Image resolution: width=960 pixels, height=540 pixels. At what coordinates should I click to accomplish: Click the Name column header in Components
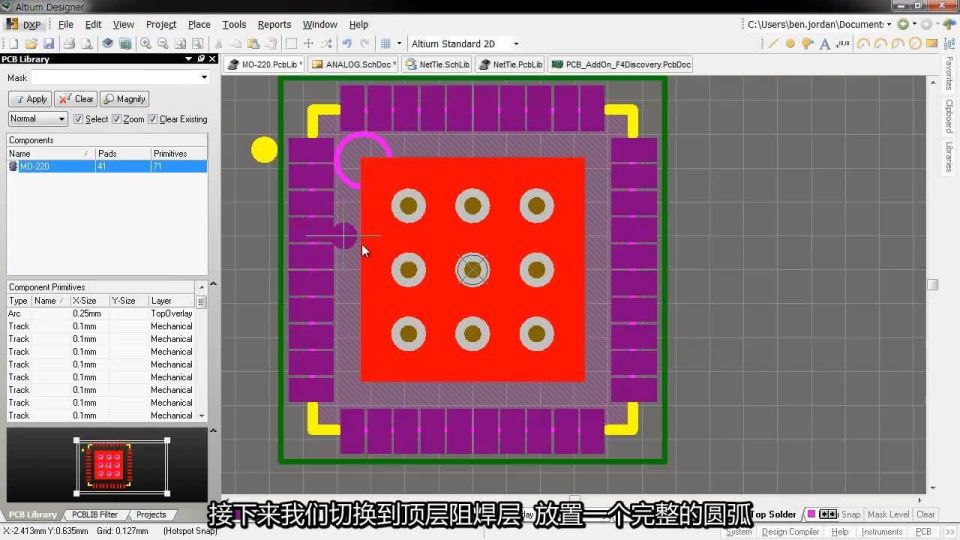pyautogui.click(x=51, y=154)
